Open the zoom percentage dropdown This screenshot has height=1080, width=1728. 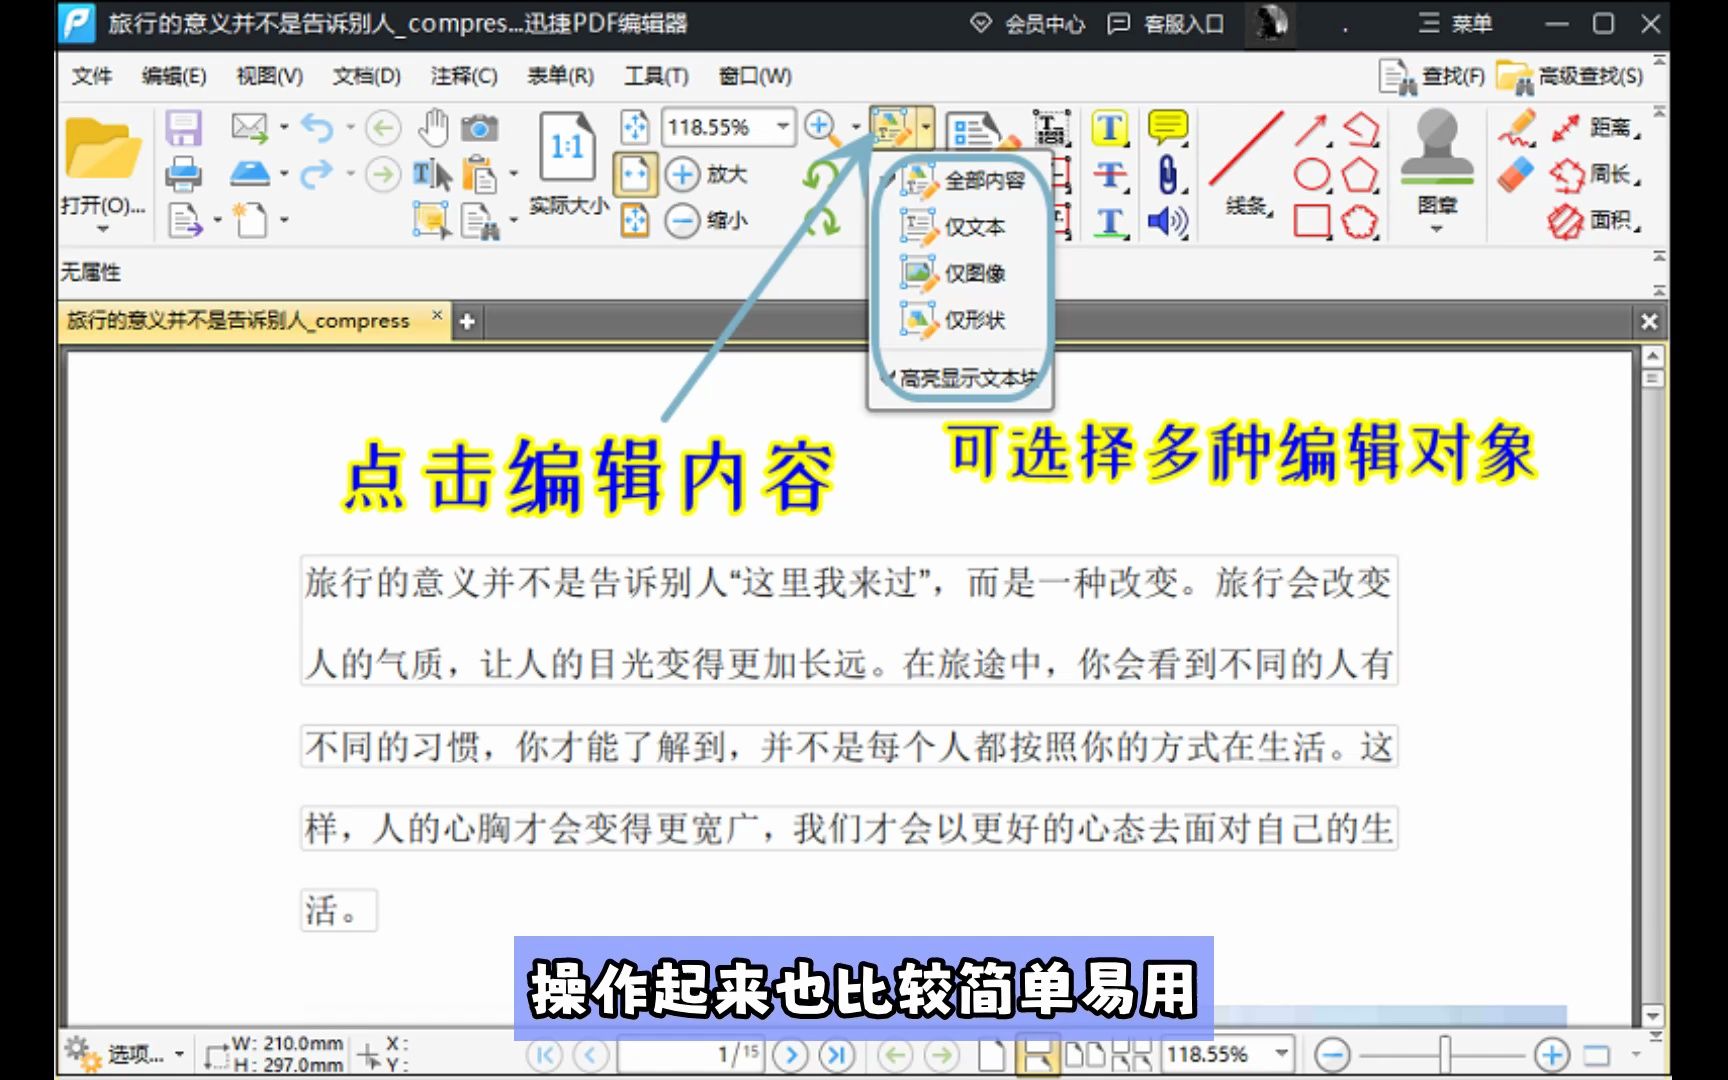pyautogui.click(x=783, y=127)
